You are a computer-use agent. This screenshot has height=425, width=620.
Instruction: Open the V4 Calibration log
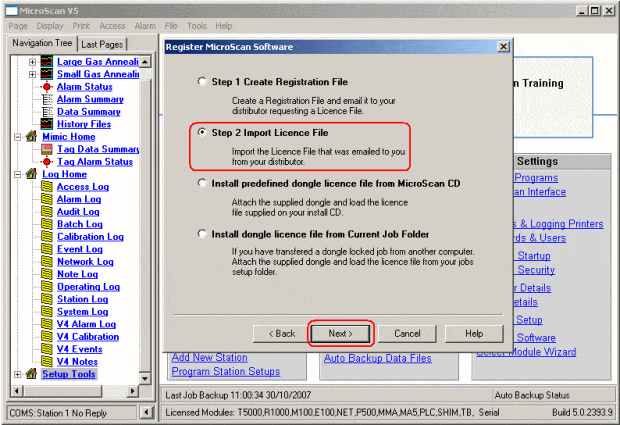point(88,337)
